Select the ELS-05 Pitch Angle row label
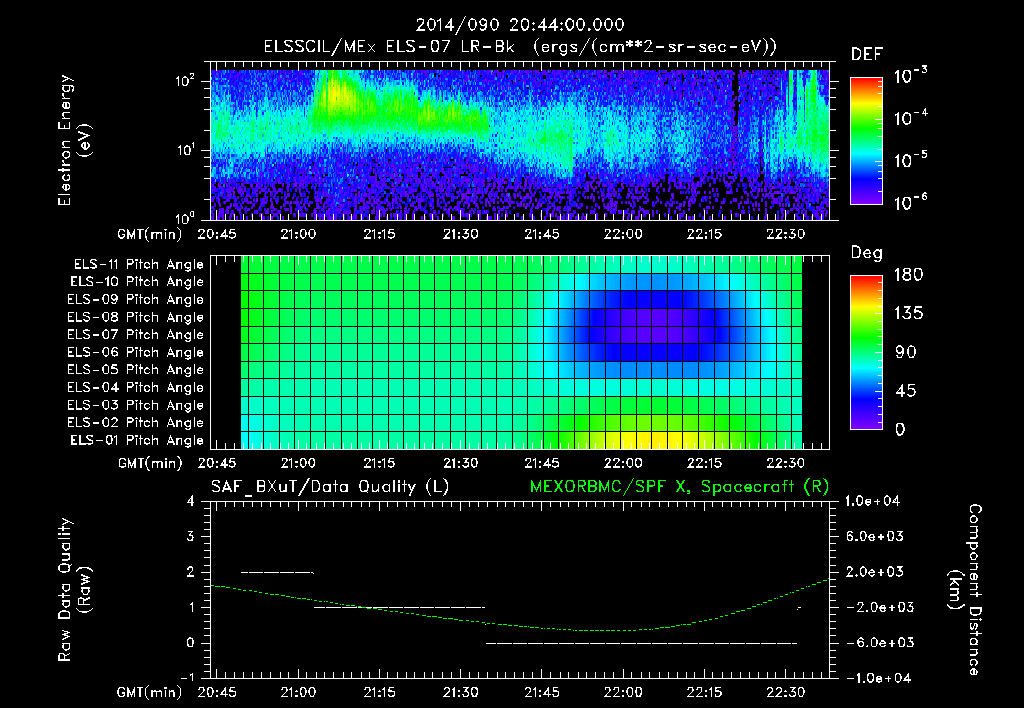The height and width of the screenshot is (708, 1024). [136, 370]
